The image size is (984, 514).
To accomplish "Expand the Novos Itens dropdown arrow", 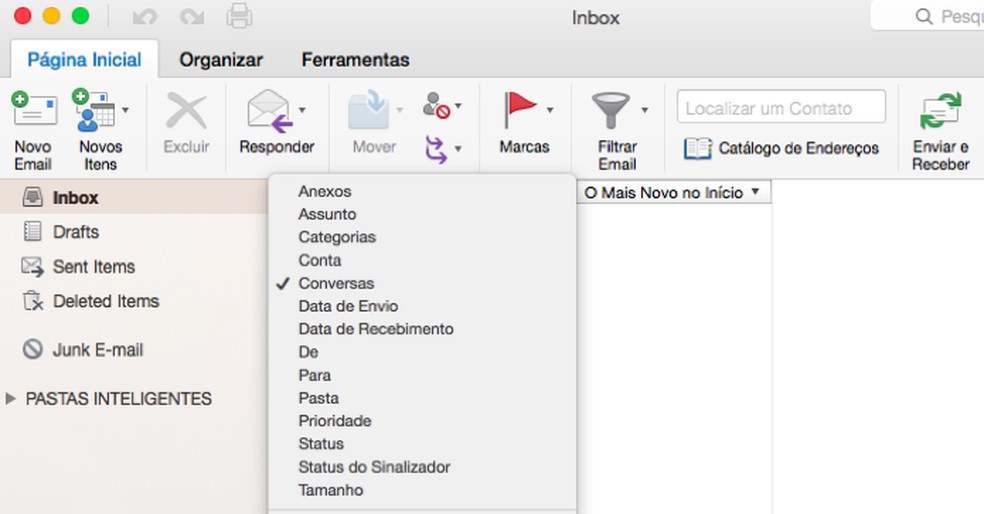I will tap(125, 110).
